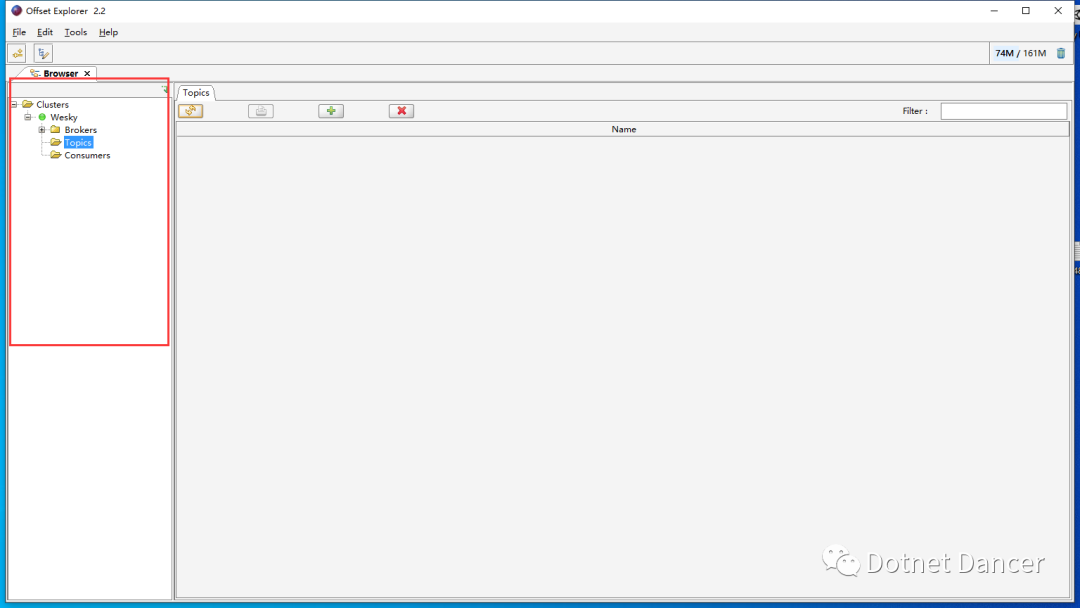The image size is (1080, 608).
Task: Refresh the topics list button
Action: point(191,111)
